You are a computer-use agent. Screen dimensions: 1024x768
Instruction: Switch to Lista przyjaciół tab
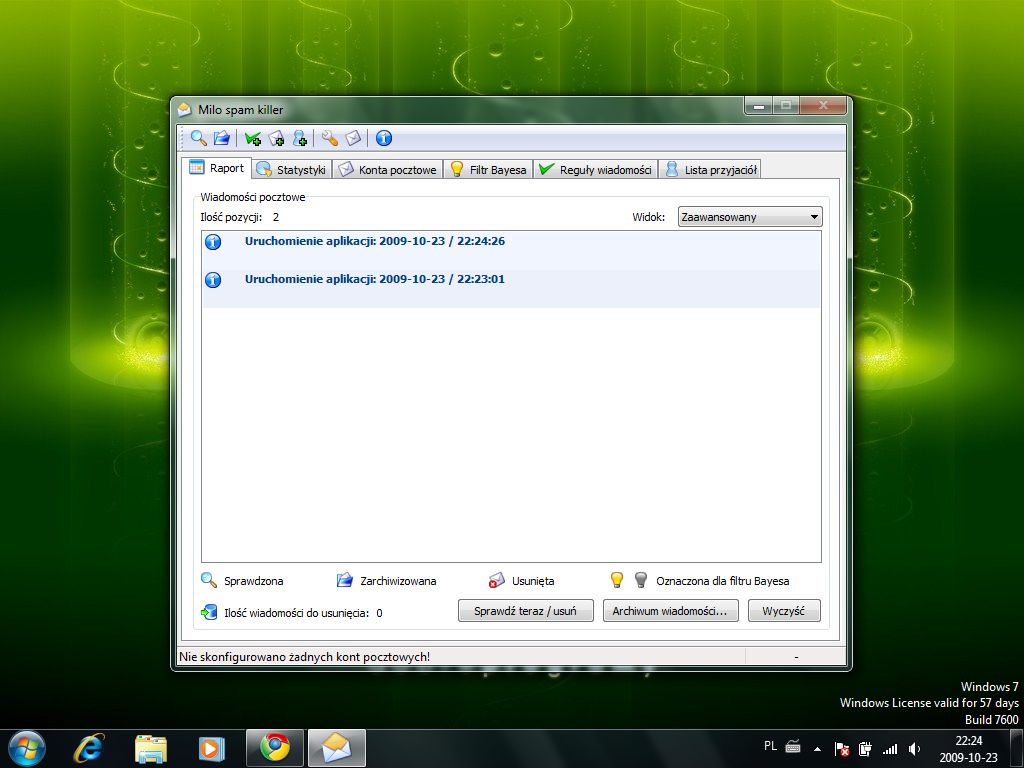pos(710,170)
